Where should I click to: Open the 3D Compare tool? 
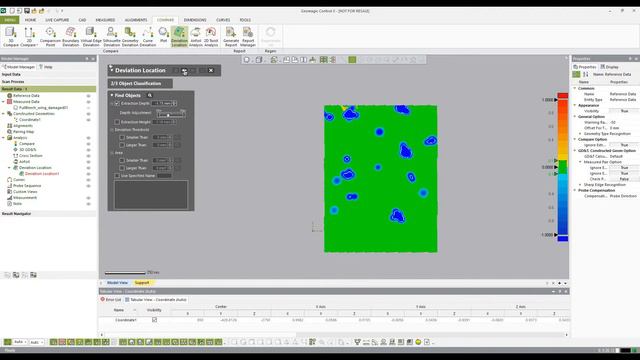pos(11,37)
